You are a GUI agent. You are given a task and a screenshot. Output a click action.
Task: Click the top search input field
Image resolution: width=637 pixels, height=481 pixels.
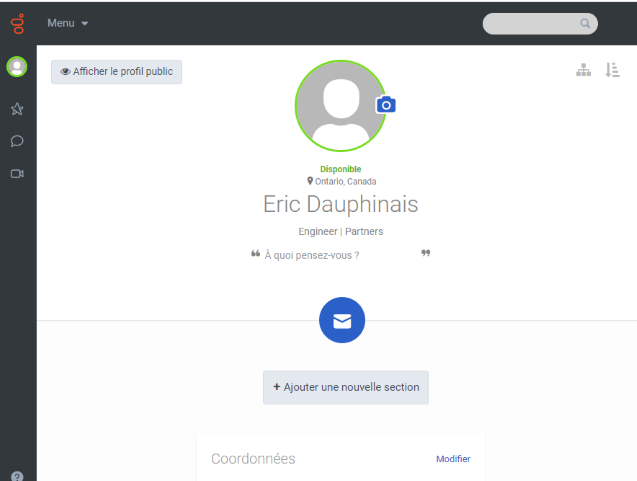point(530,23)
